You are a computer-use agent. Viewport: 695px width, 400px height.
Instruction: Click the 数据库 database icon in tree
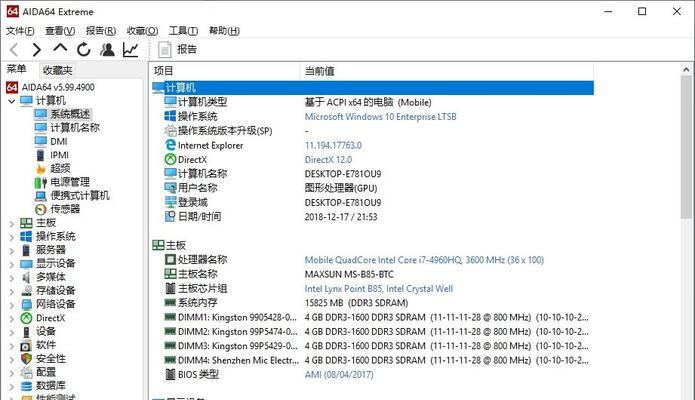click(26, 386)
